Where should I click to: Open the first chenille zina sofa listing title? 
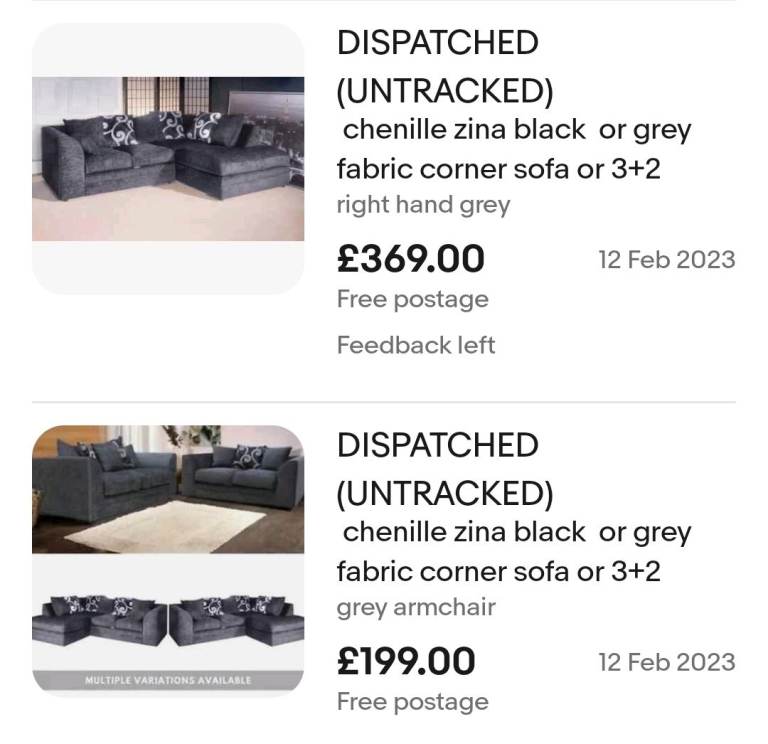coord(514,149)
